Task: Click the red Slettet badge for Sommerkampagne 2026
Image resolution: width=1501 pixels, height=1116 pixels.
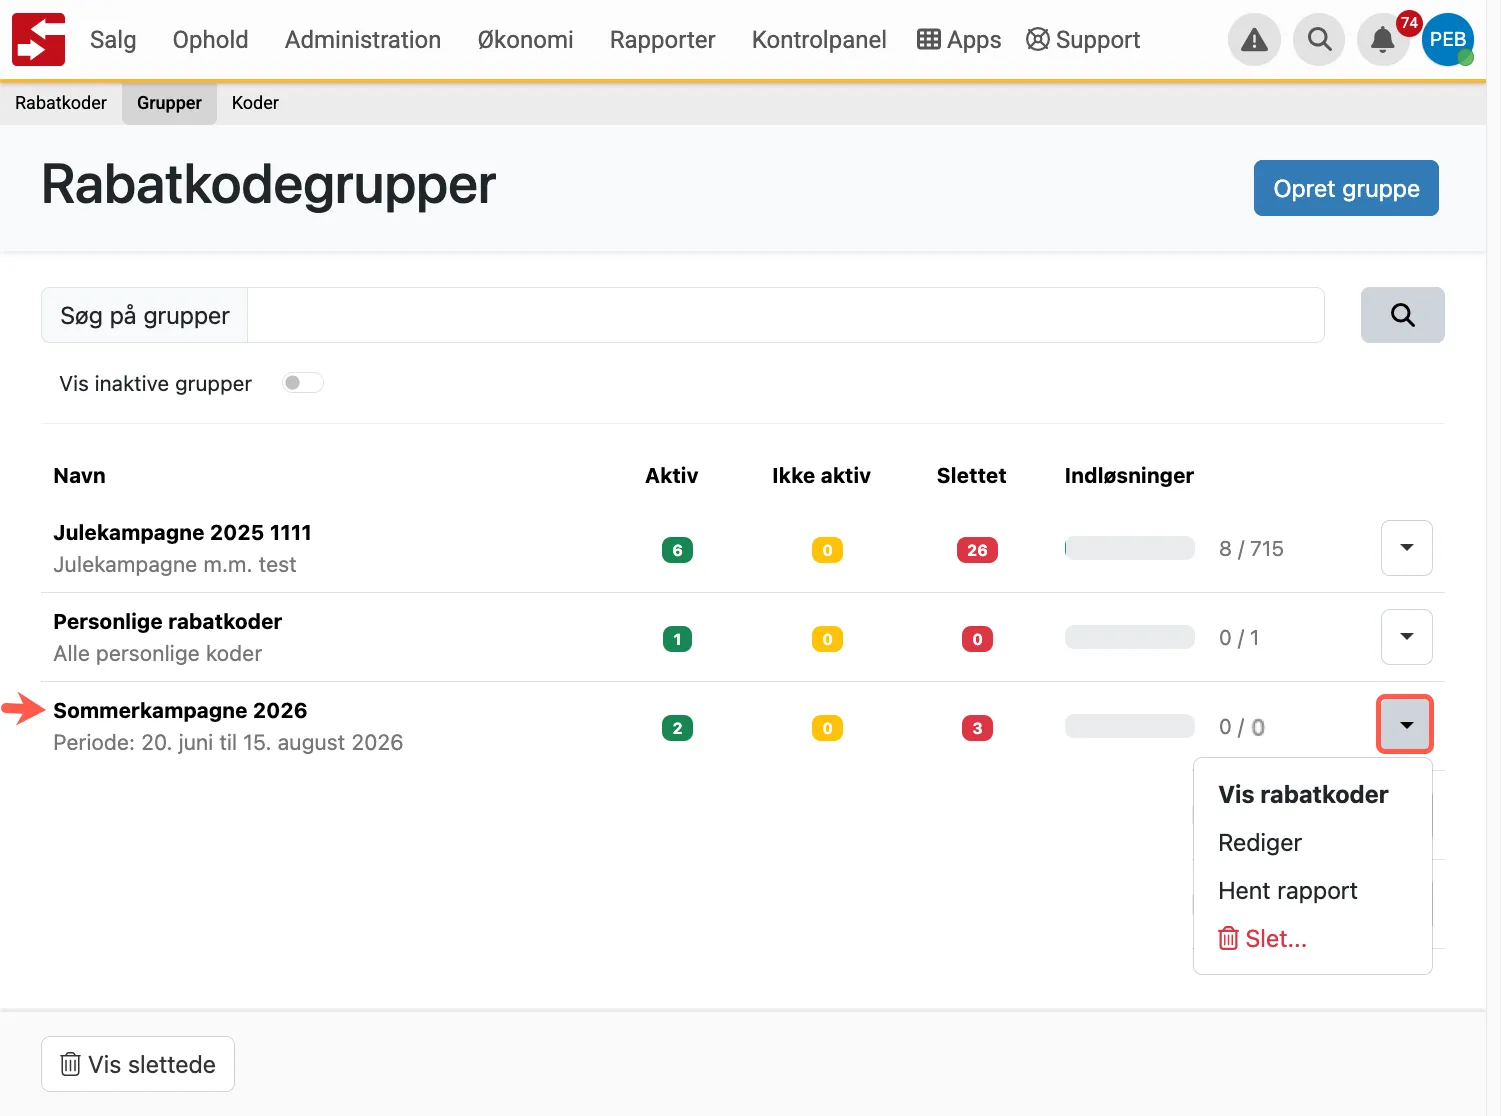Action: click(977, 728)
